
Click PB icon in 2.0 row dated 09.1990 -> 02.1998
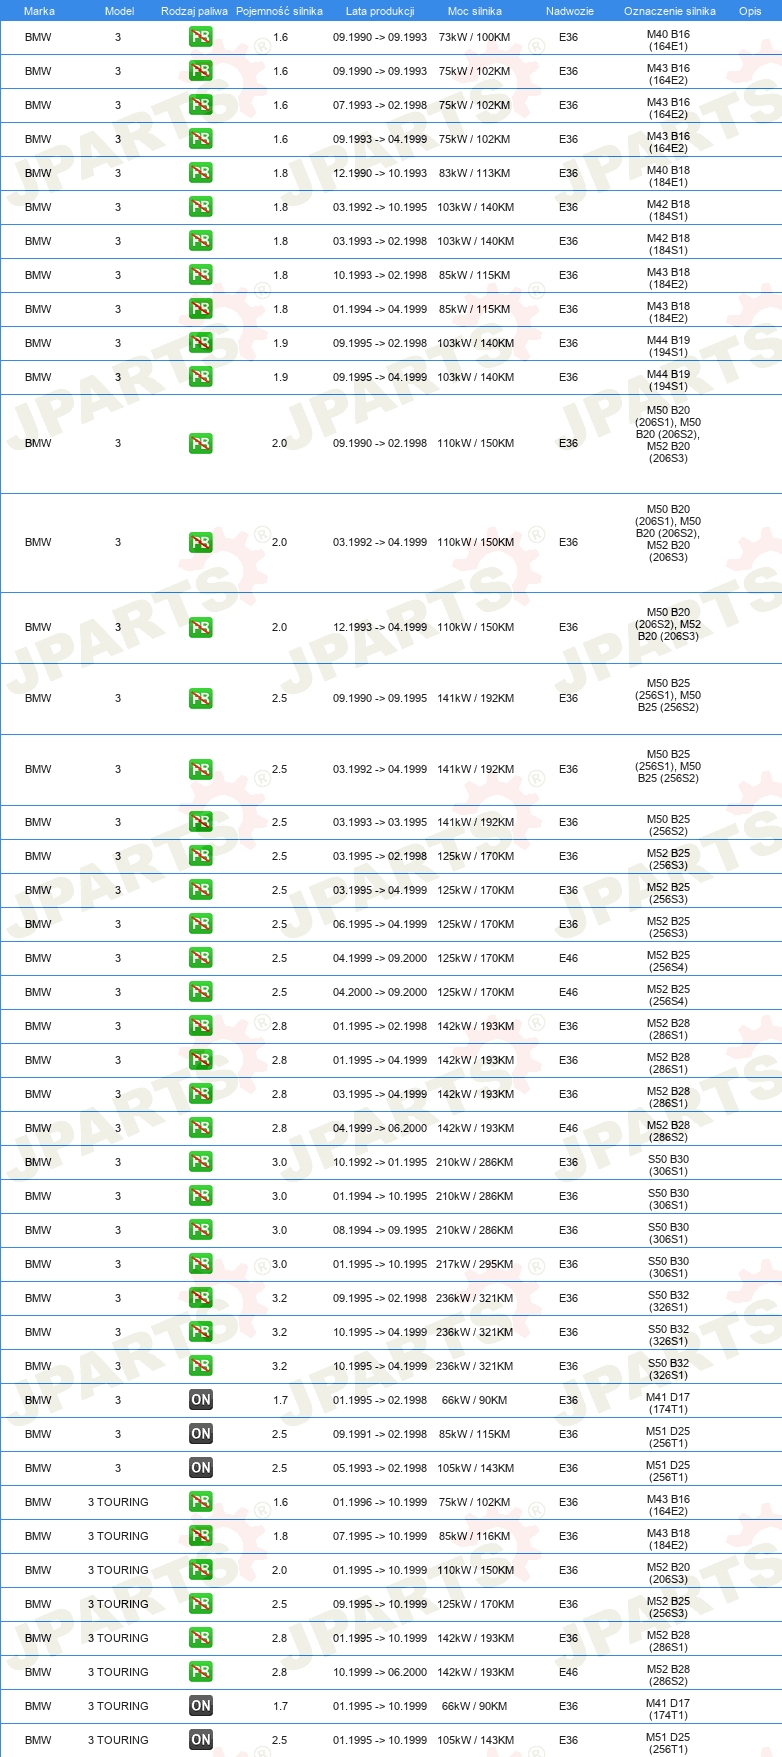[201, 443]
